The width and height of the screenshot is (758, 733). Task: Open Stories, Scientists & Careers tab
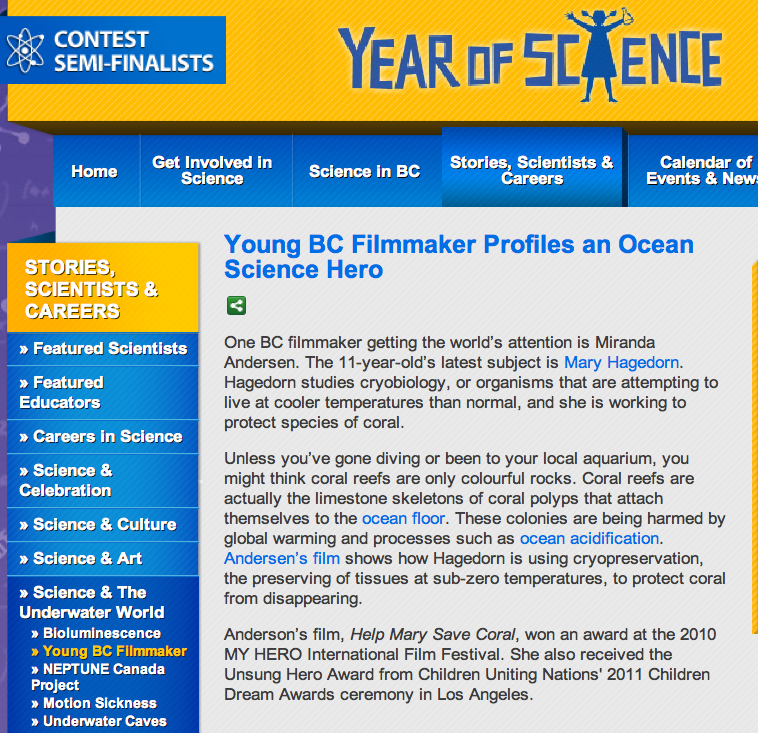(x=531, y=170)
